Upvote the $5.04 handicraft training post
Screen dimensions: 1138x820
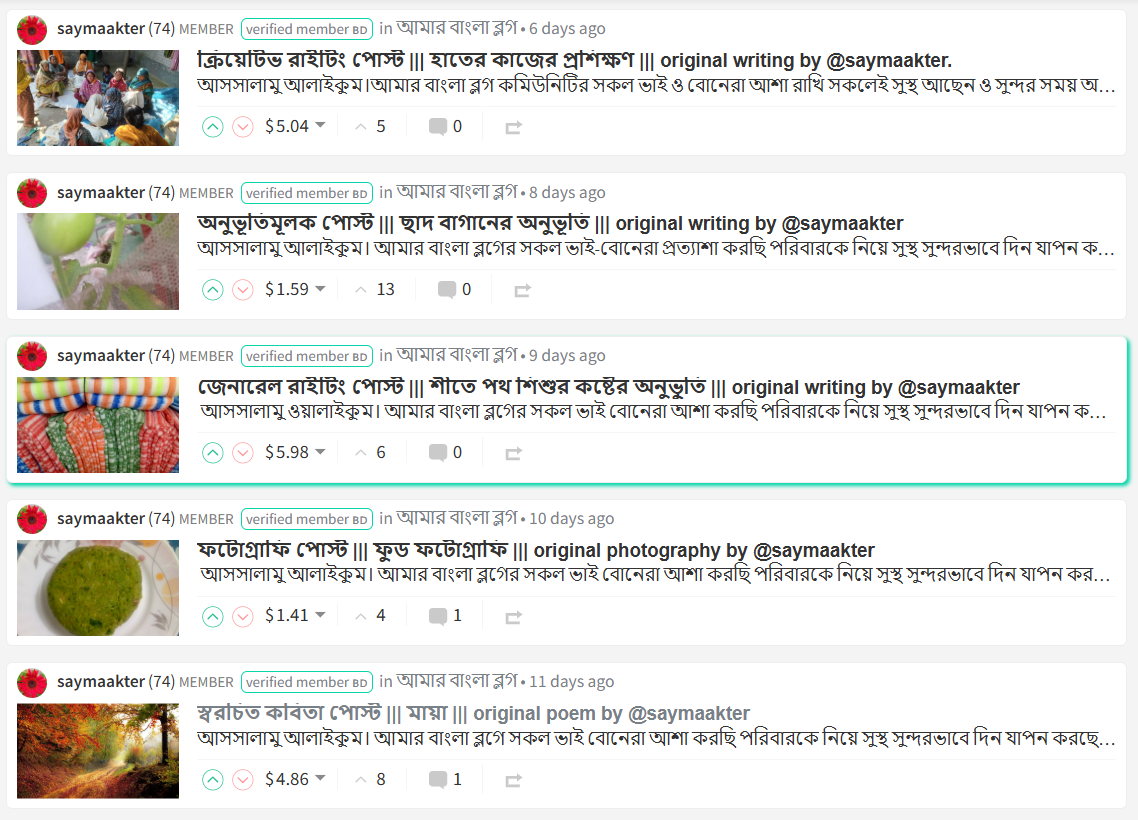tap(212, 127)
